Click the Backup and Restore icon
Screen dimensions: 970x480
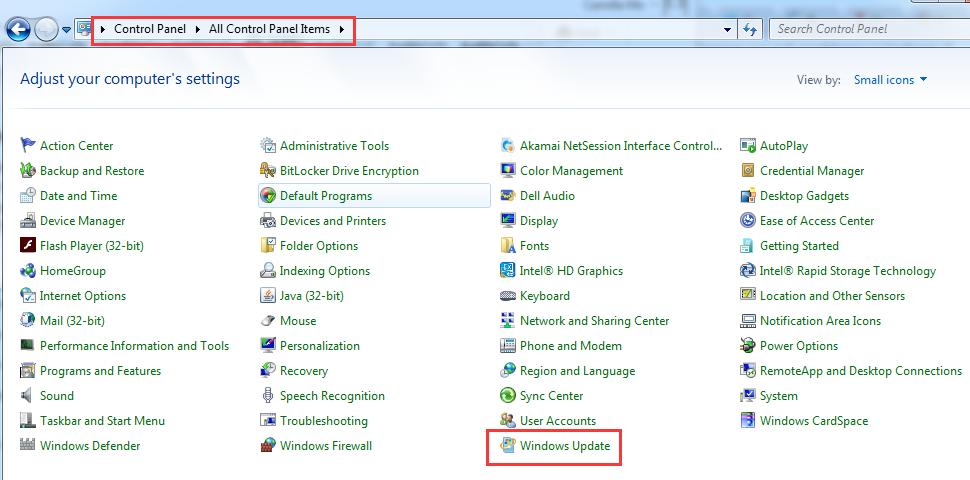[28, 171]
